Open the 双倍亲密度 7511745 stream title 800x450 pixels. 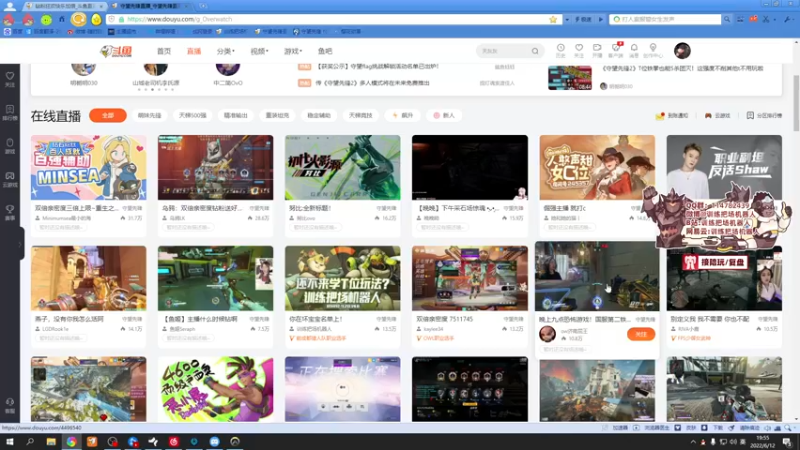click(444, 319)
